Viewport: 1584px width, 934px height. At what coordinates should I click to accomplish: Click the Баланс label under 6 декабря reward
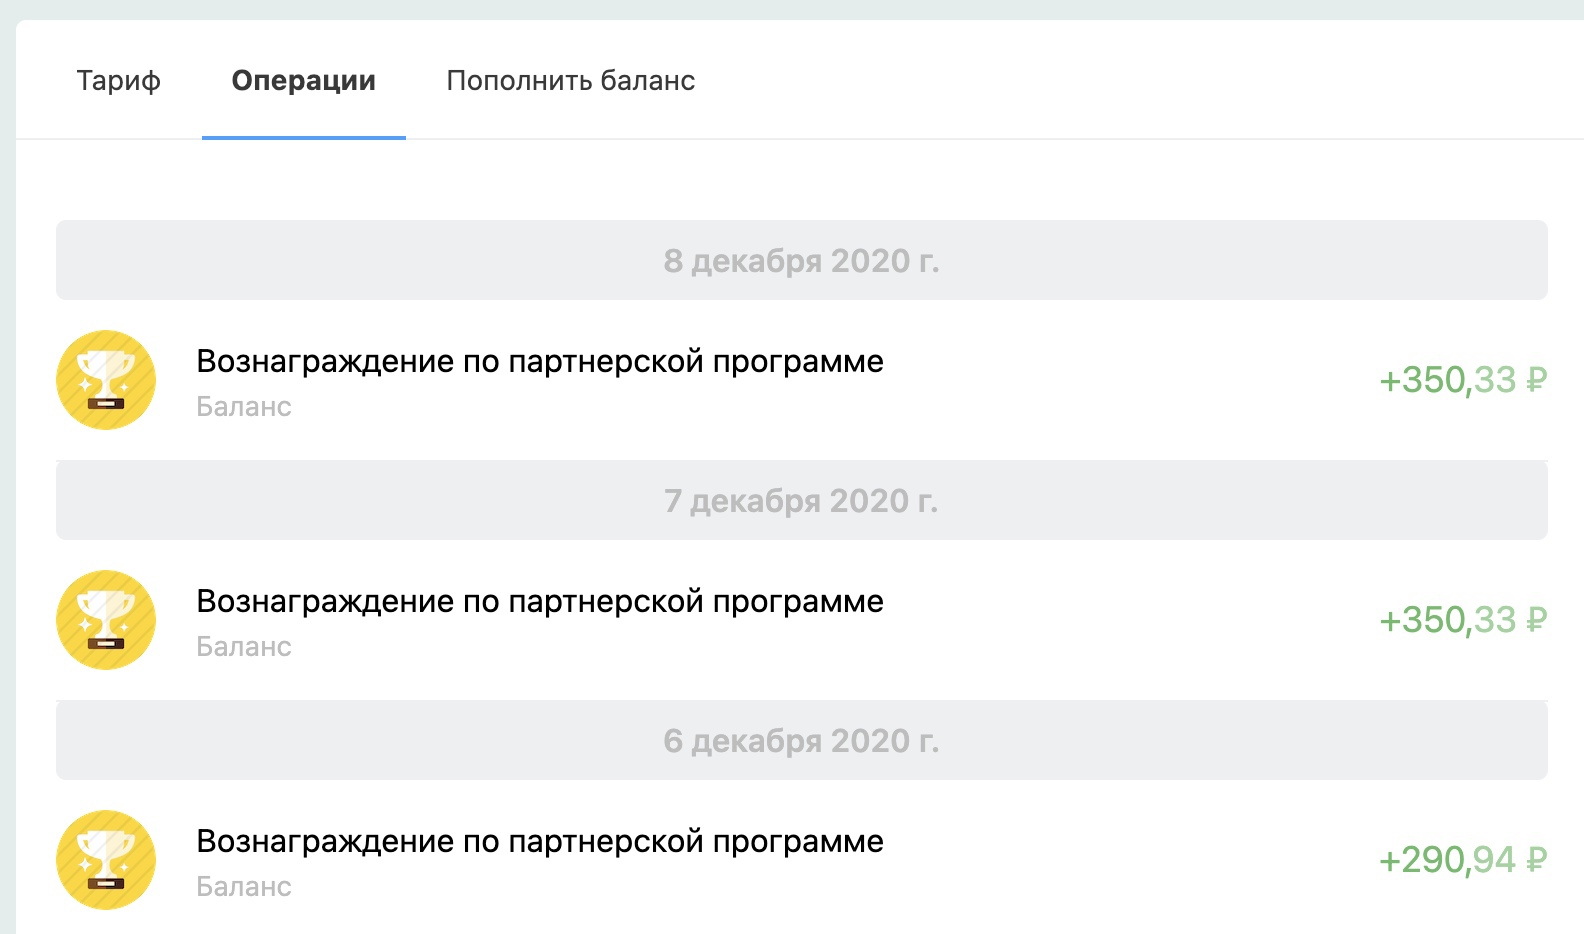point(244,887)
